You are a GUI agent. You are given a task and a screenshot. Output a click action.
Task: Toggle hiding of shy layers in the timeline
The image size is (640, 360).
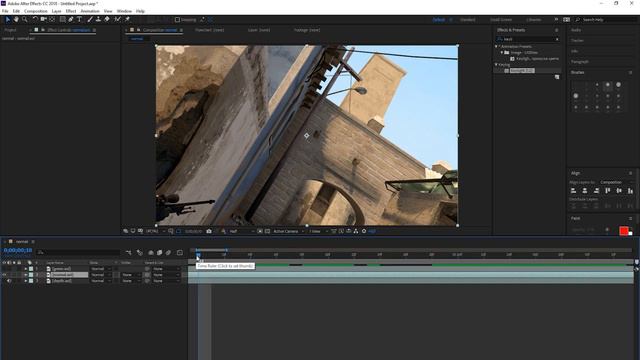[151, 253]
